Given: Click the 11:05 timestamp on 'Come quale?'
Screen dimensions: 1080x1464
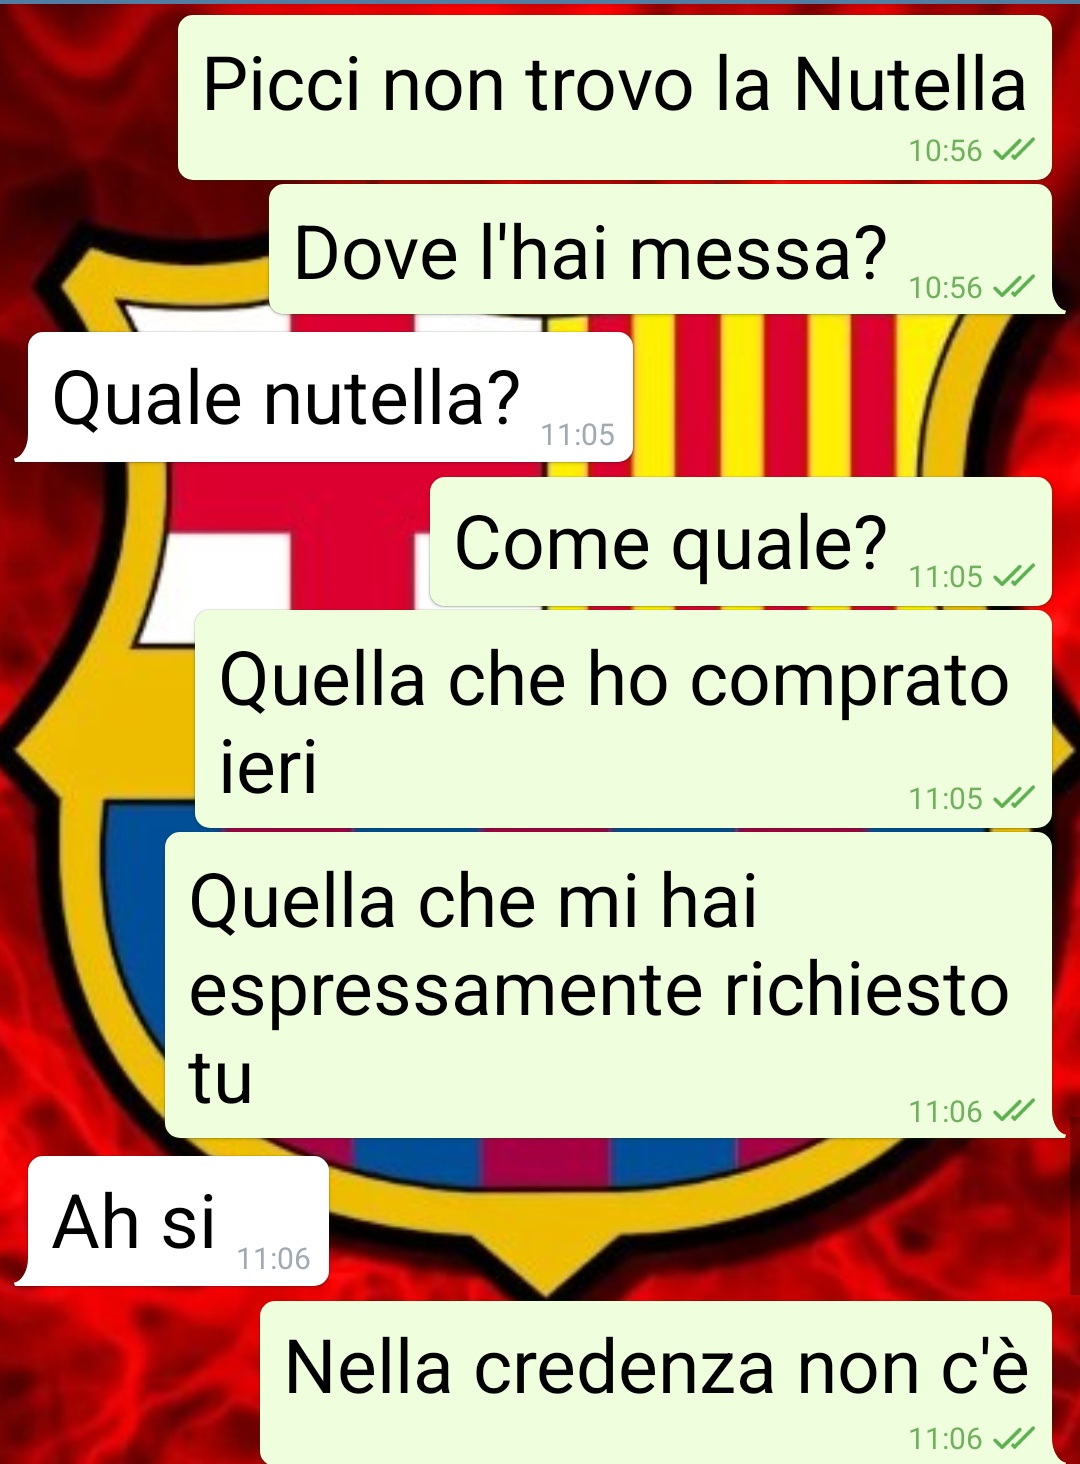Looking at the screenshot, I should point(945,576).
